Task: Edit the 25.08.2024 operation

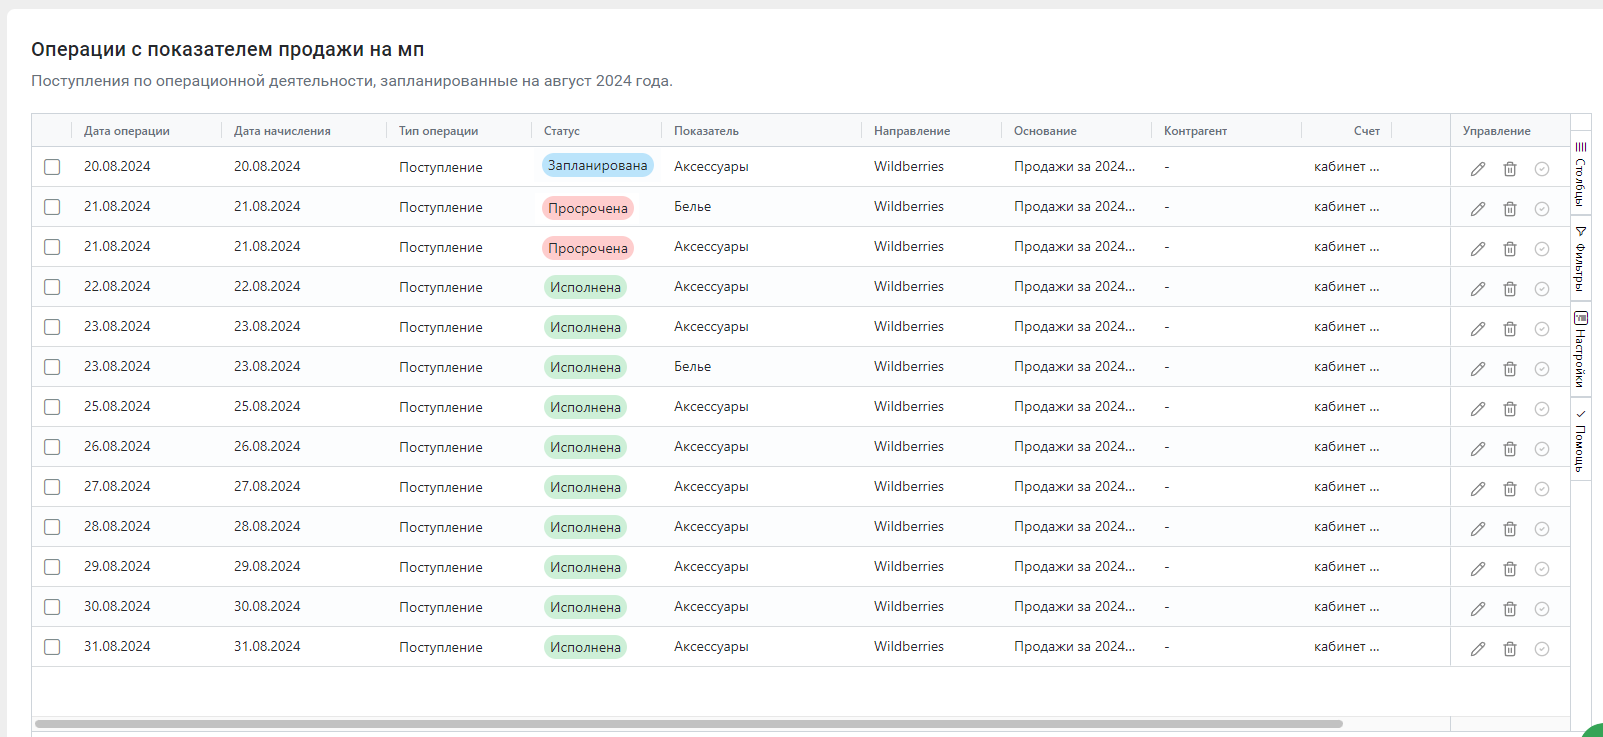Action: [x=1478, y=409]
